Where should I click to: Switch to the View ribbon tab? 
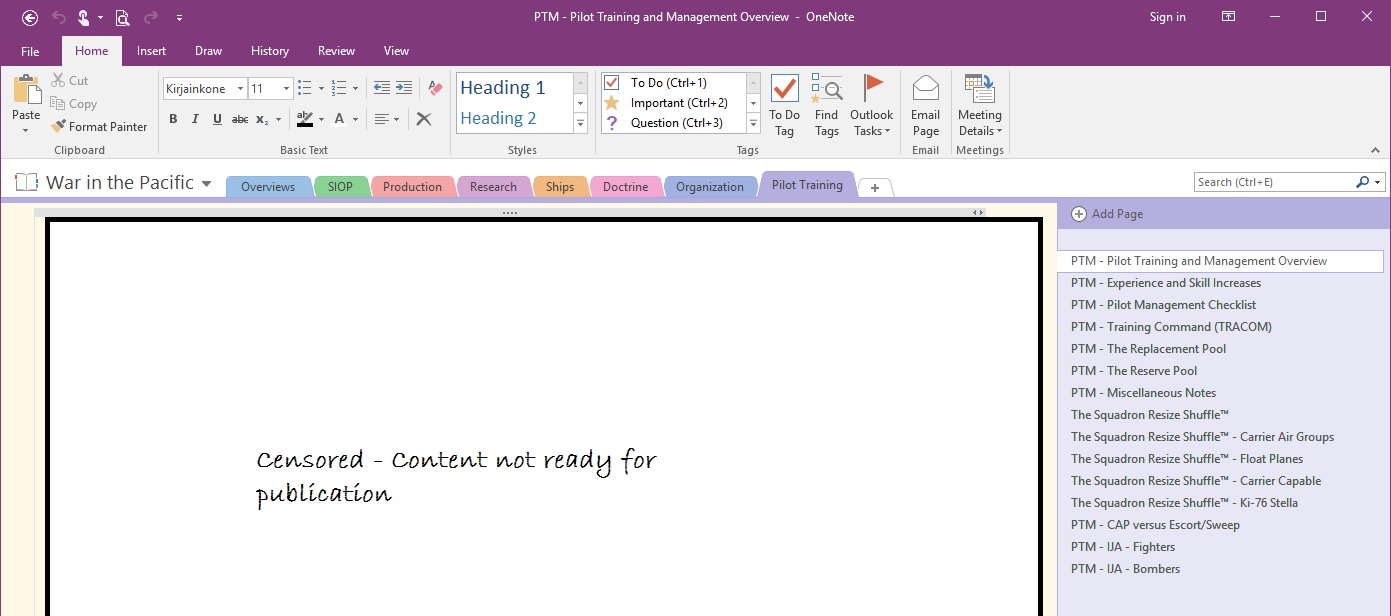point(397,51)
